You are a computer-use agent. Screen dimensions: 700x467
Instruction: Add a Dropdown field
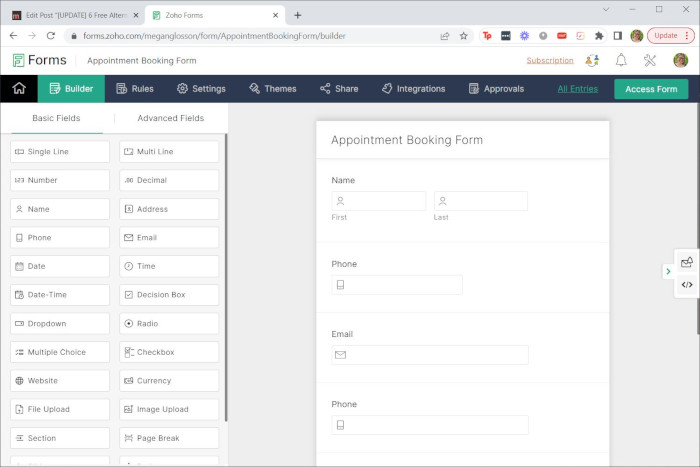[x=60, y=324]
